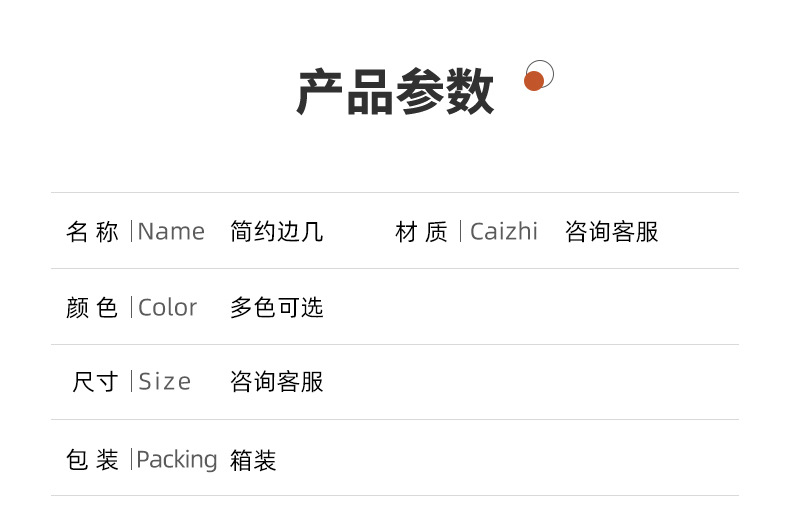Select the 简约边几 product name value

(x=276, y=232)
